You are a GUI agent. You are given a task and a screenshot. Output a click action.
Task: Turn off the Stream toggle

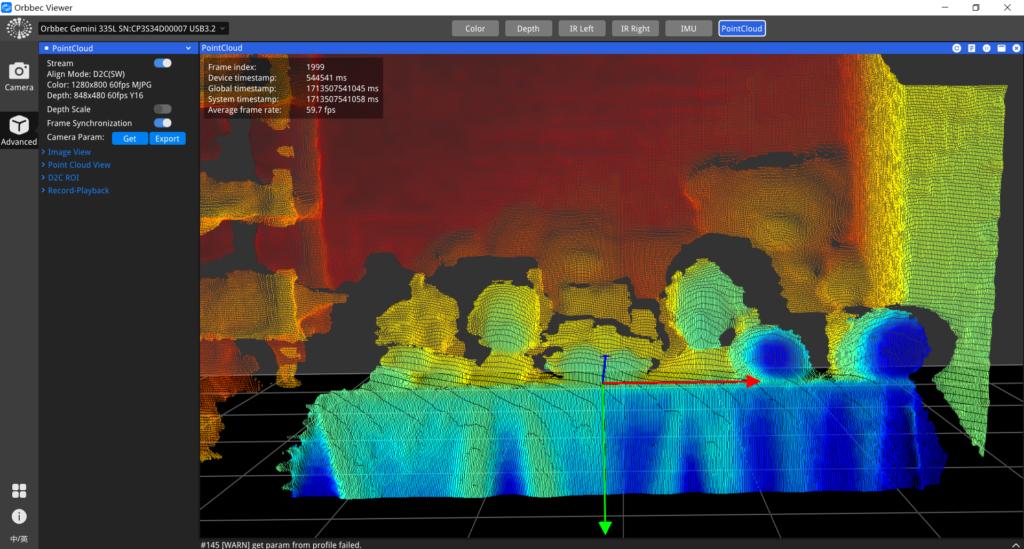coord(162,63)
